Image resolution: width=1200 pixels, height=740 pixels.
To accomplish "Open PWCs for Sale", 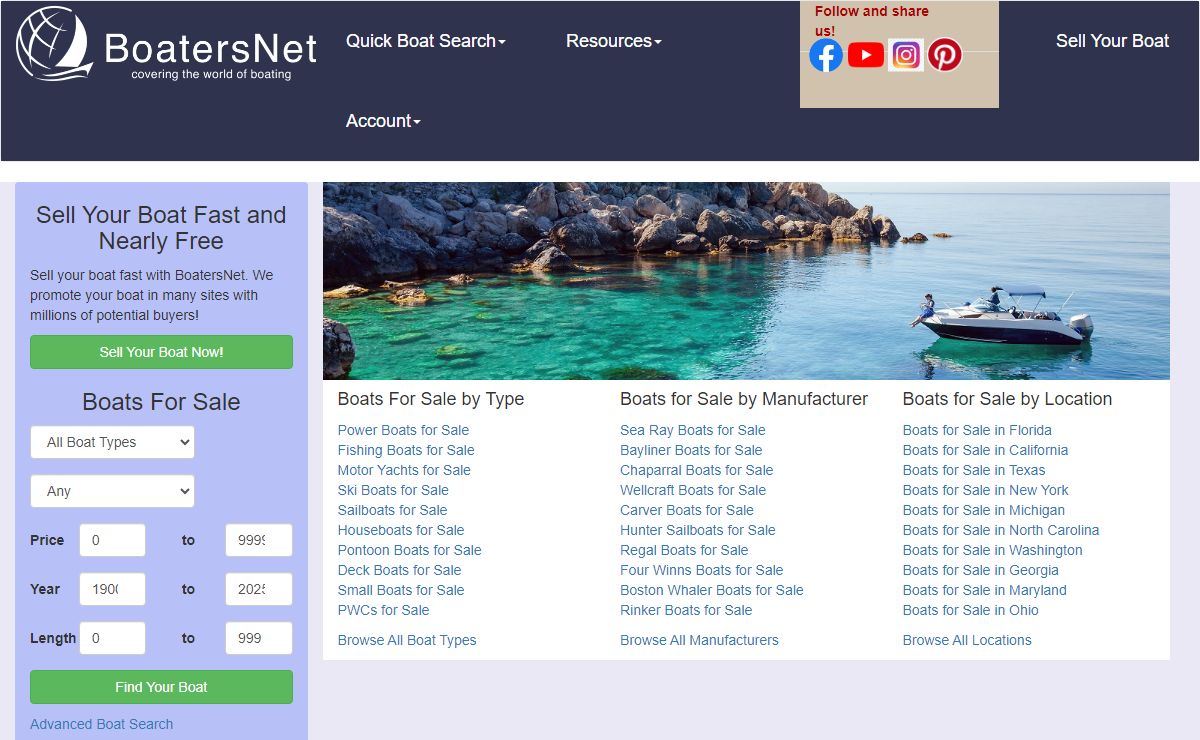I will [x=383, y=610].
